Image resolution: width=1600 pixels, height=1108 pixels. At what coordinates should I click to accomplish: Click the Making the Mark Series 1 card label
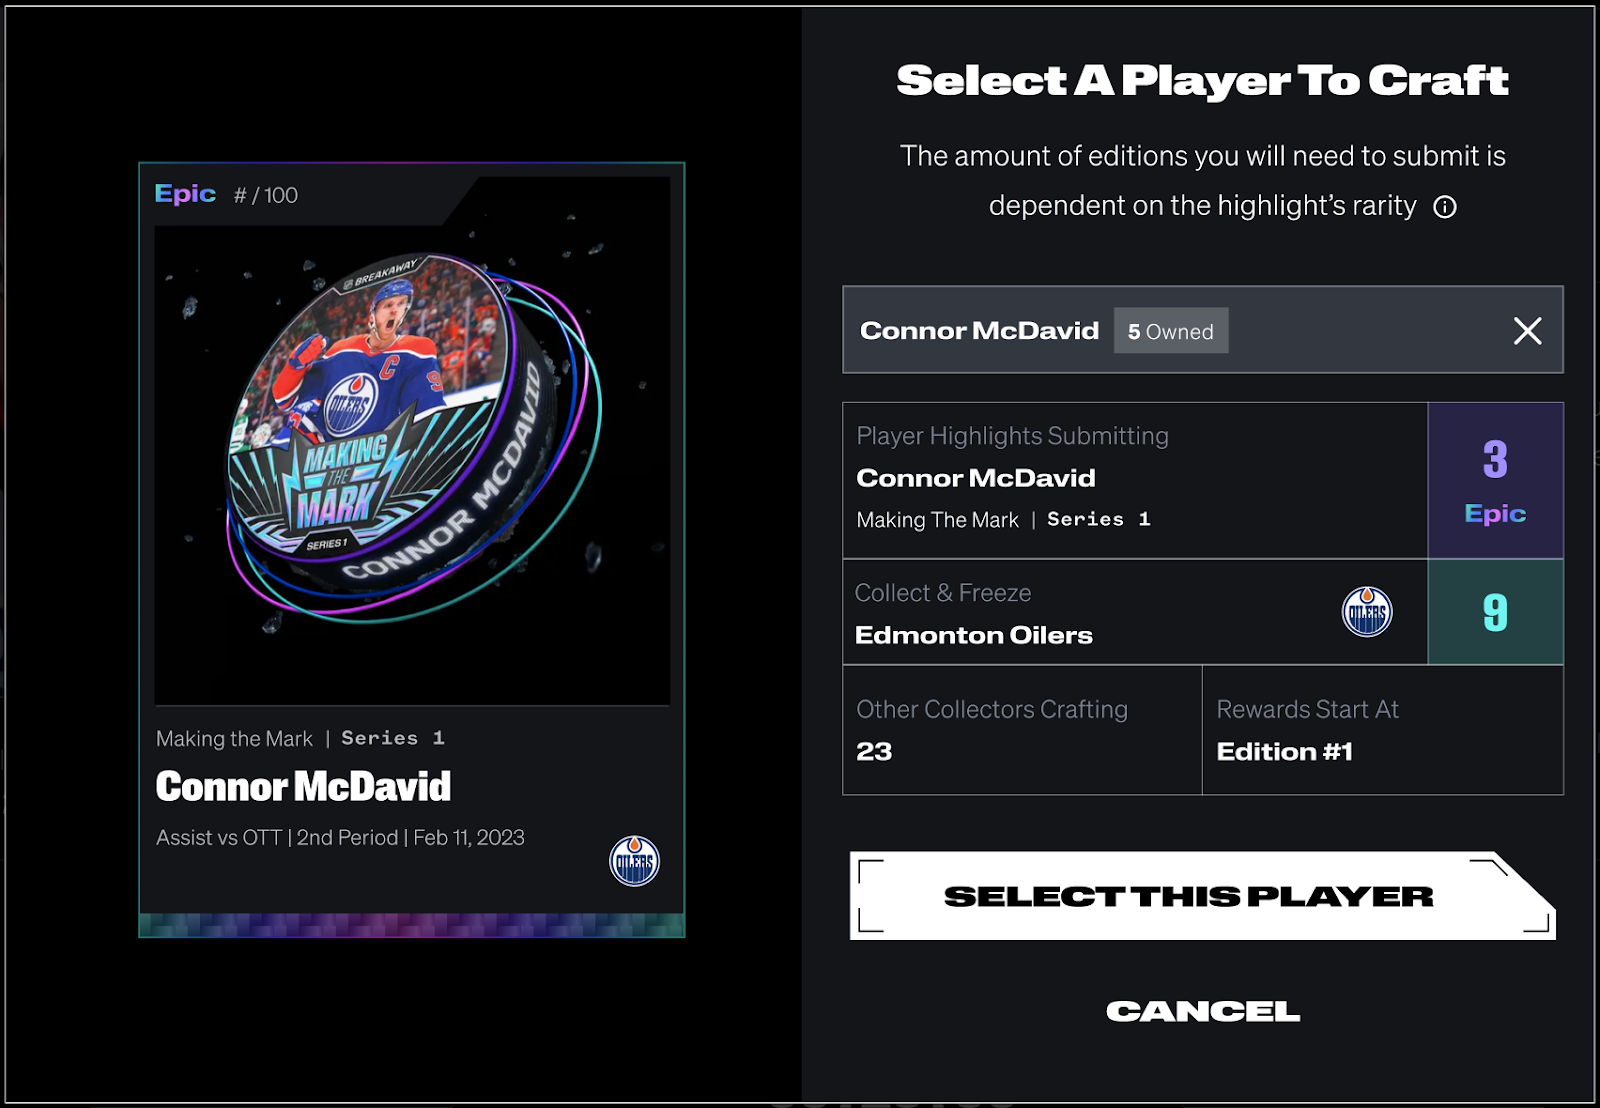[300, 738]
